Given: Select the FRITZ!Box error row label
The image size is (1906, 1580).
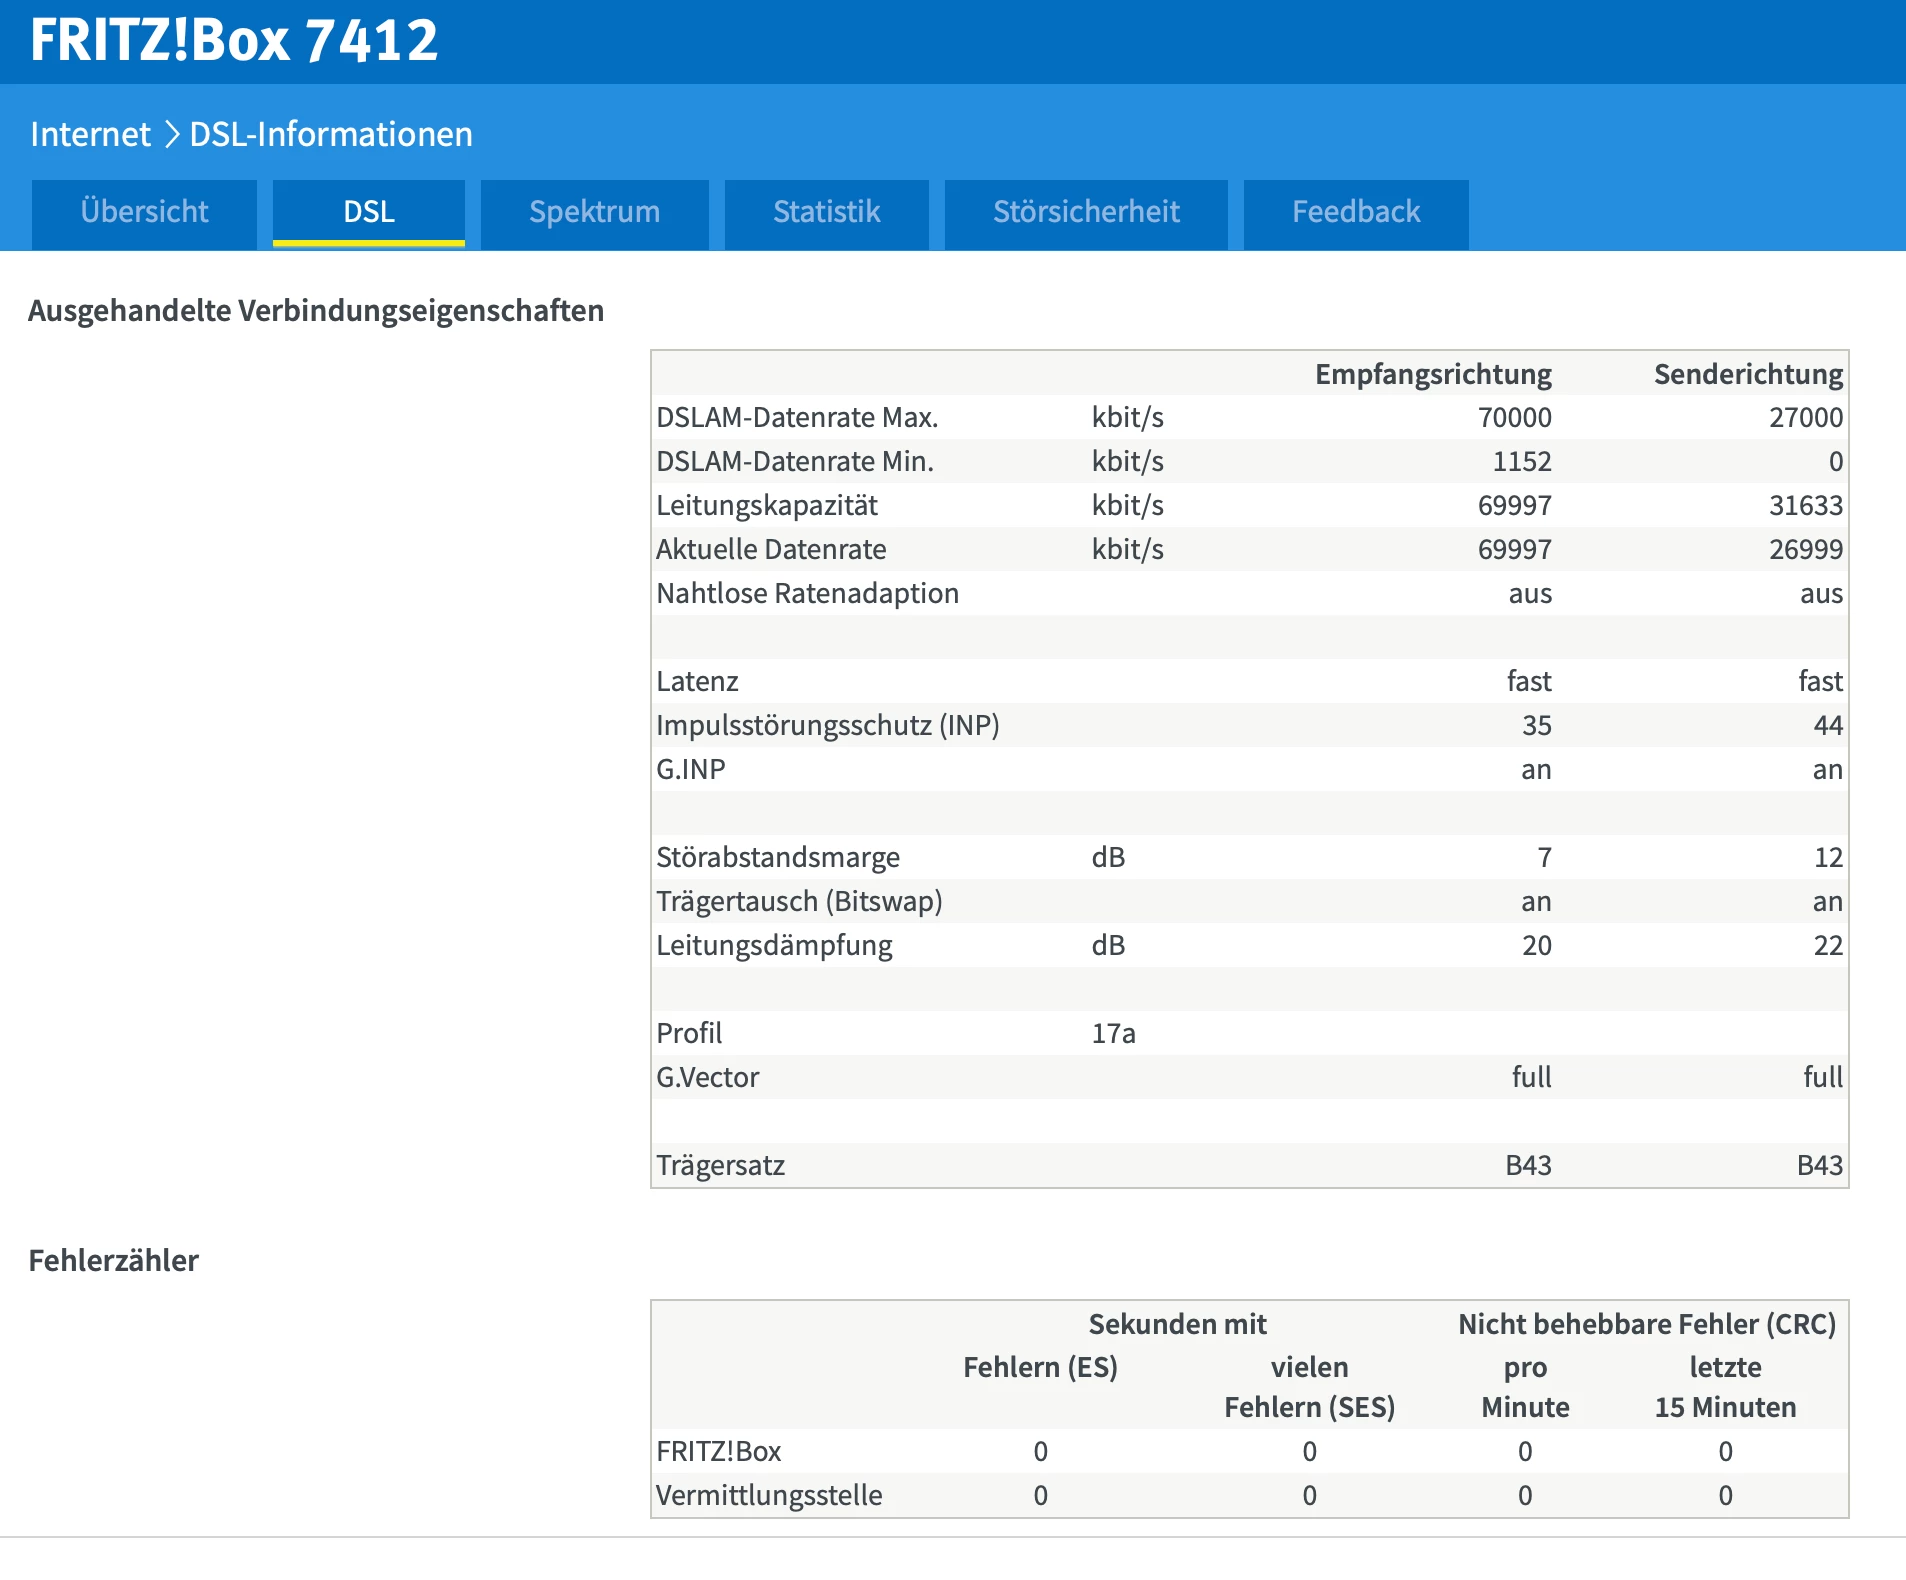Looking at the screenshot, I should coord(718,1451).
